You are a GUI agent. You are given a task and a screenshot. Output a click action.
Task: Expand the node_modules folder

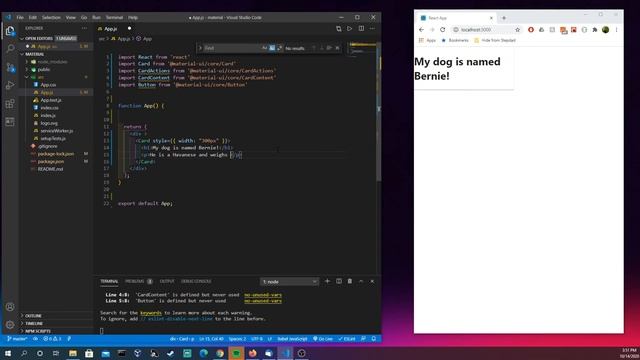(52, 62)
